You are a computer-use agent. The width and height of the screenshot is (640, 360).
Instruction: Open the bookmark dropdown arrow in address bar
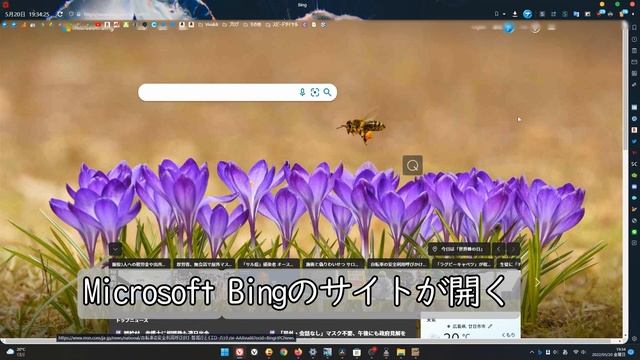(504, 14)
